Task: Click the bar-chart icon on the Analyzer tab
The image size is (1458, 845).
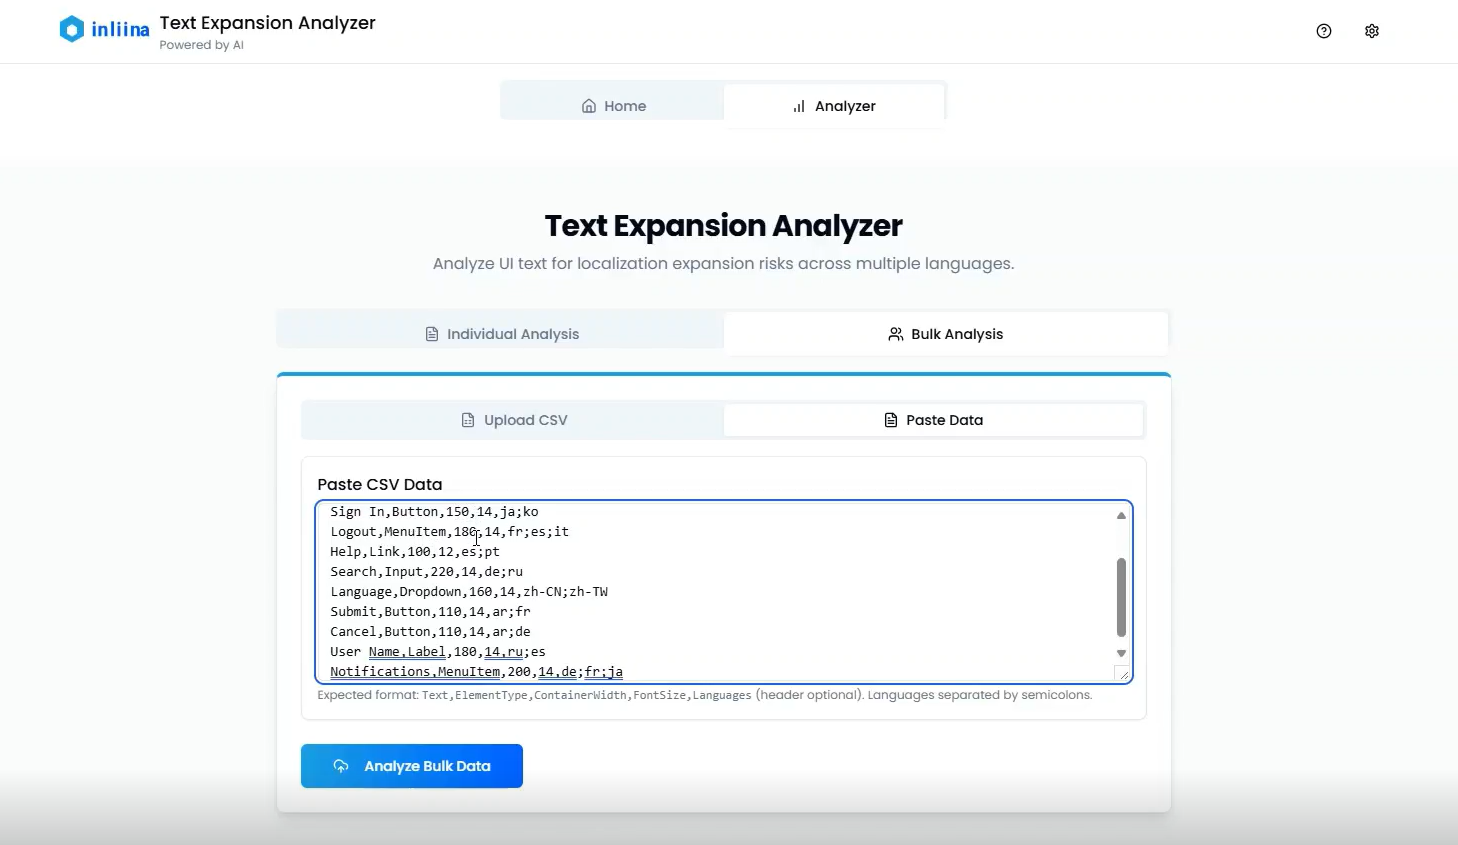Action: (798, 105)
